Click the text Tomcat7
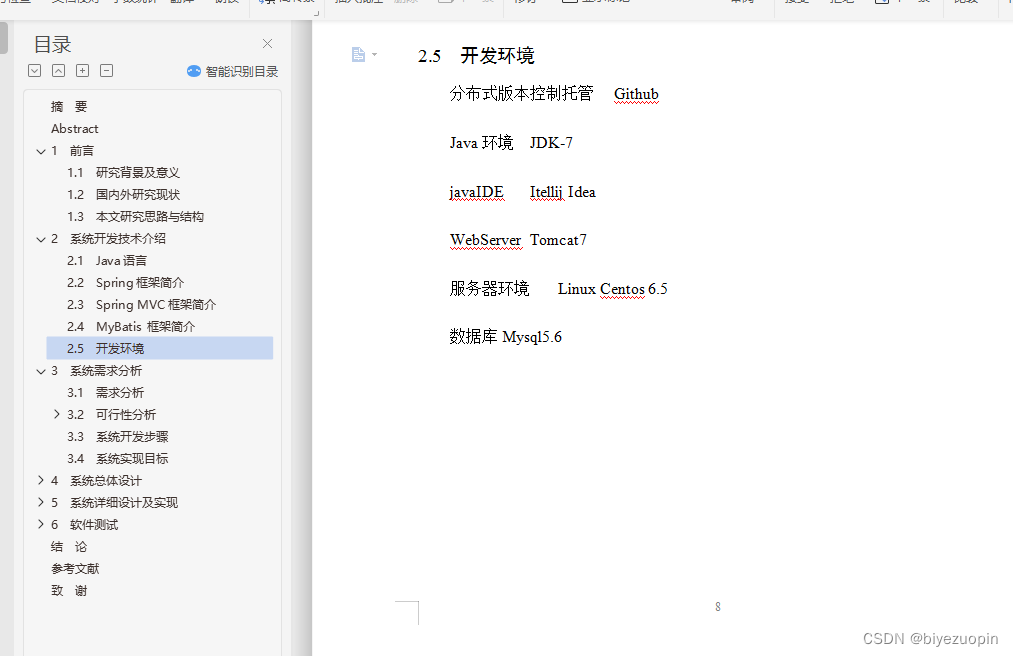Screen dimensions: 1013x656 [x=558, y=240]
